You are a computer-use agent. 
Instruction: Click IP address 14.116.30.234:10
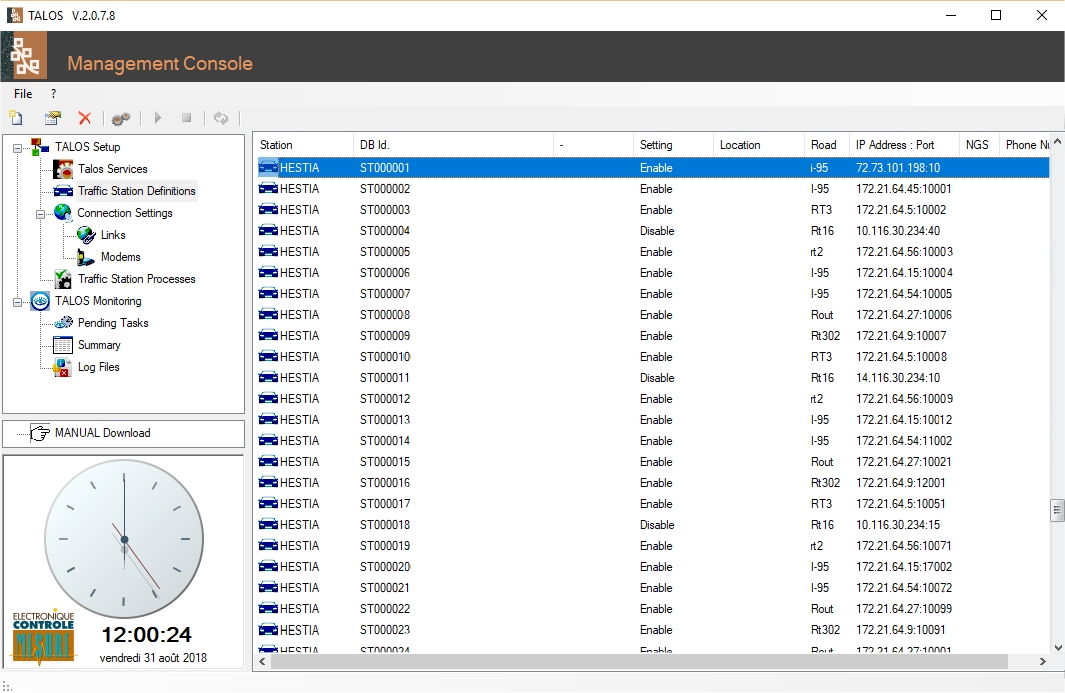pos(898,378)
